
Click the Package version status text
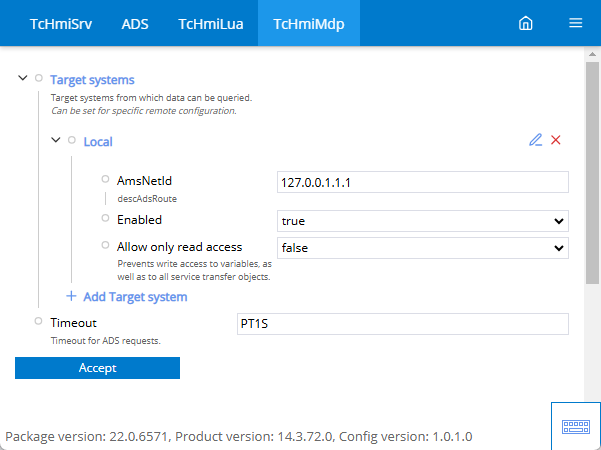pos(238,436)
